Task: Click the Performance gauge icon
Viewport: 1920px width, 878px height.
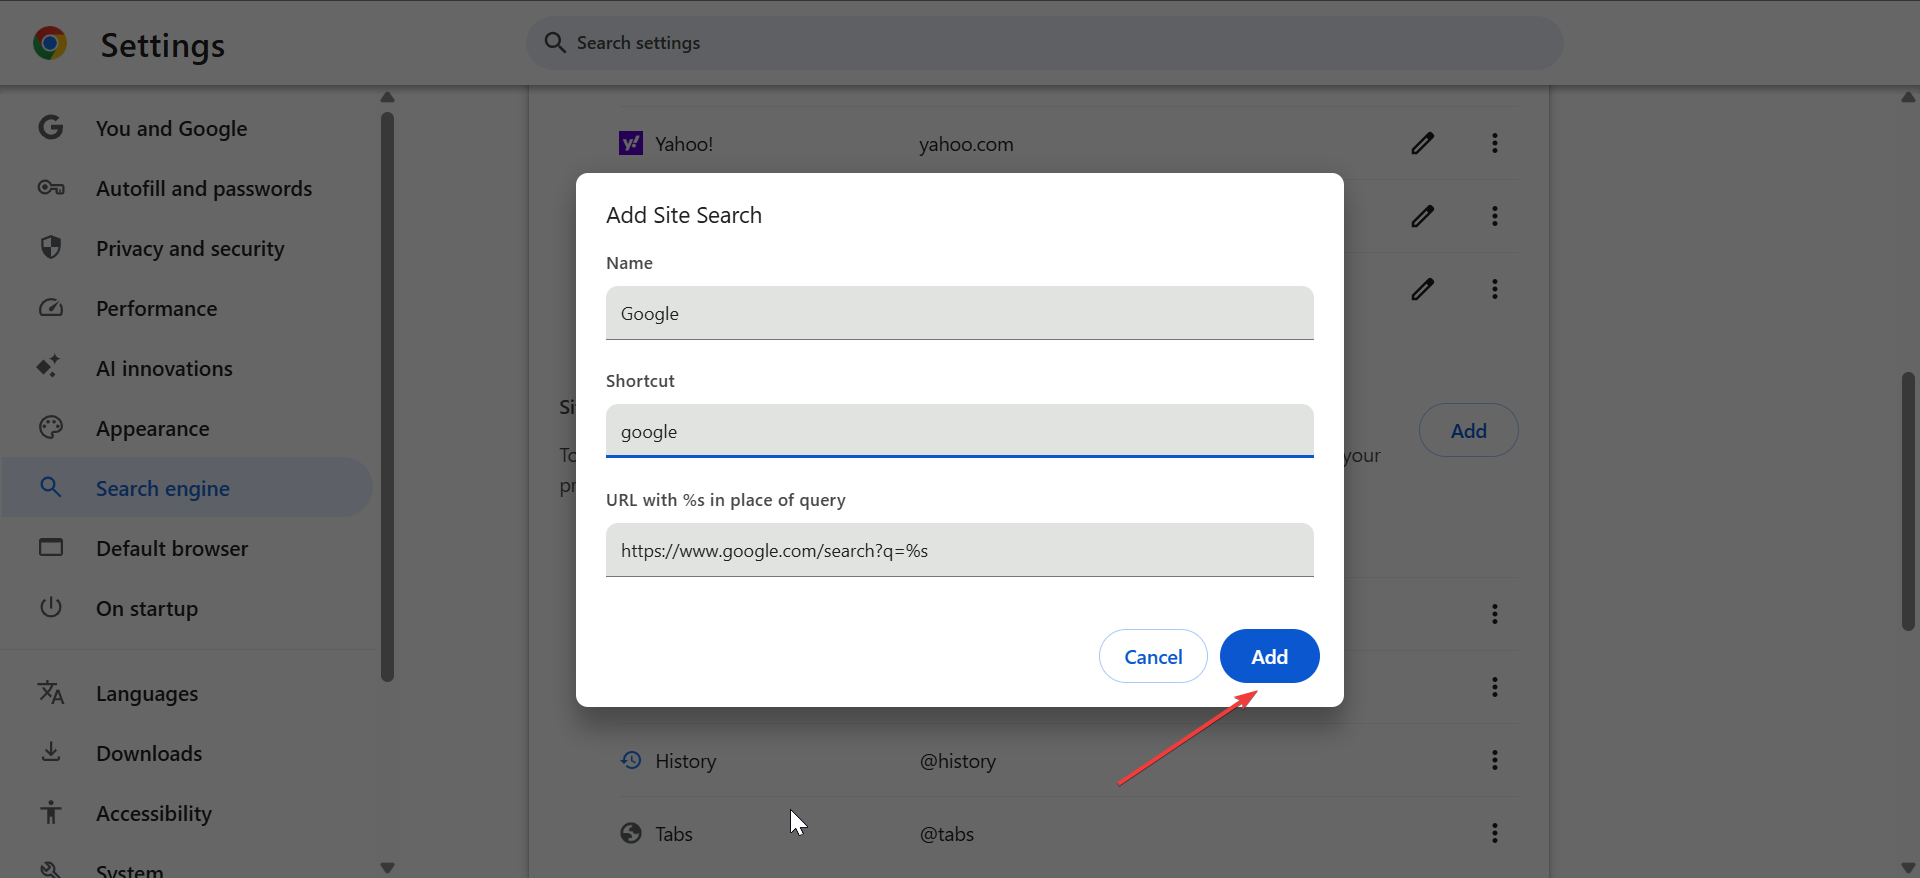Action: point(51,308)
